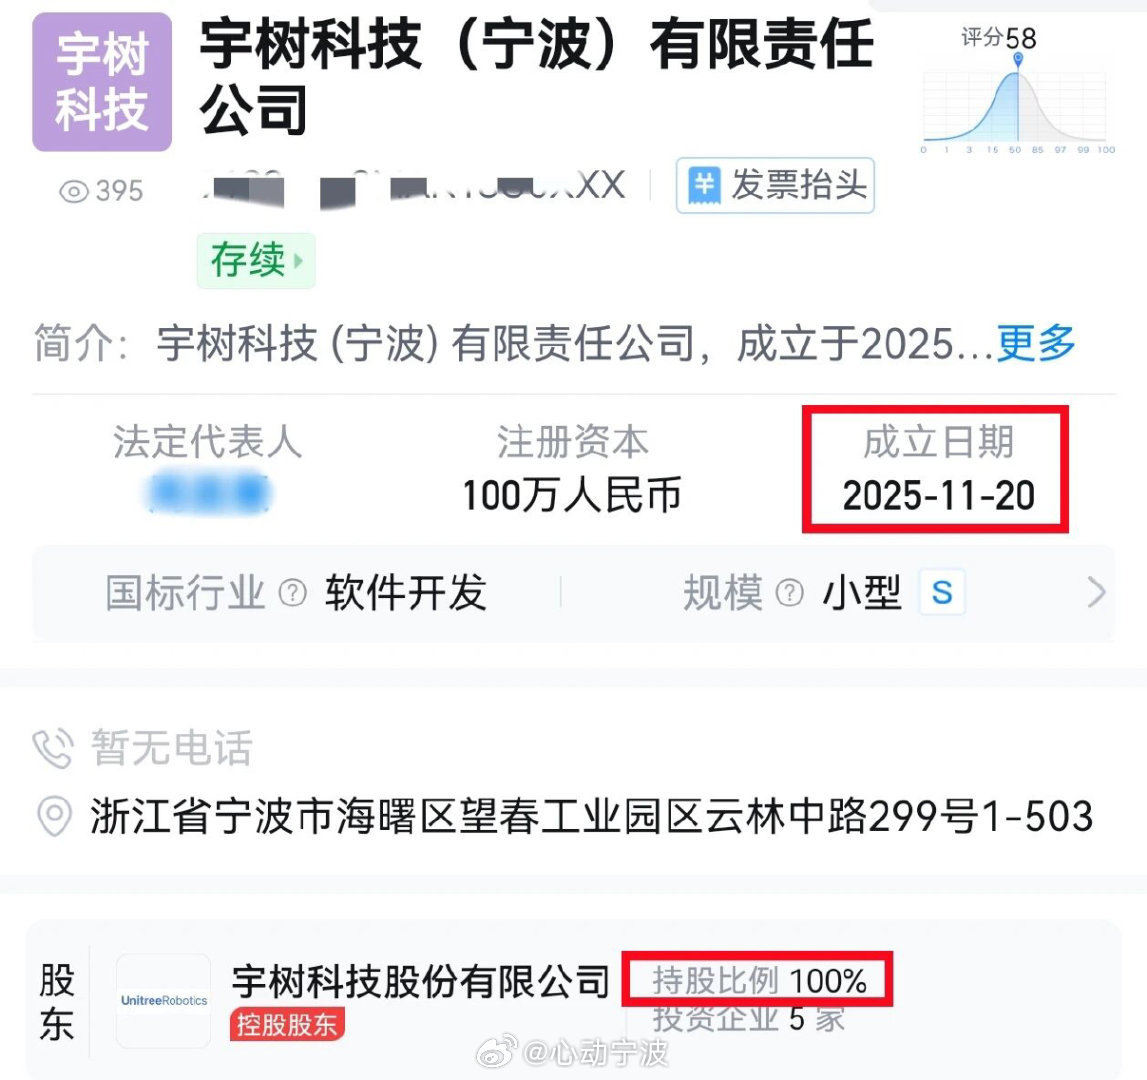The height and width of the screenshot is (1080, 1147).
Task: Click the 投资企业 5 家 link
Action: [748, 1019]
